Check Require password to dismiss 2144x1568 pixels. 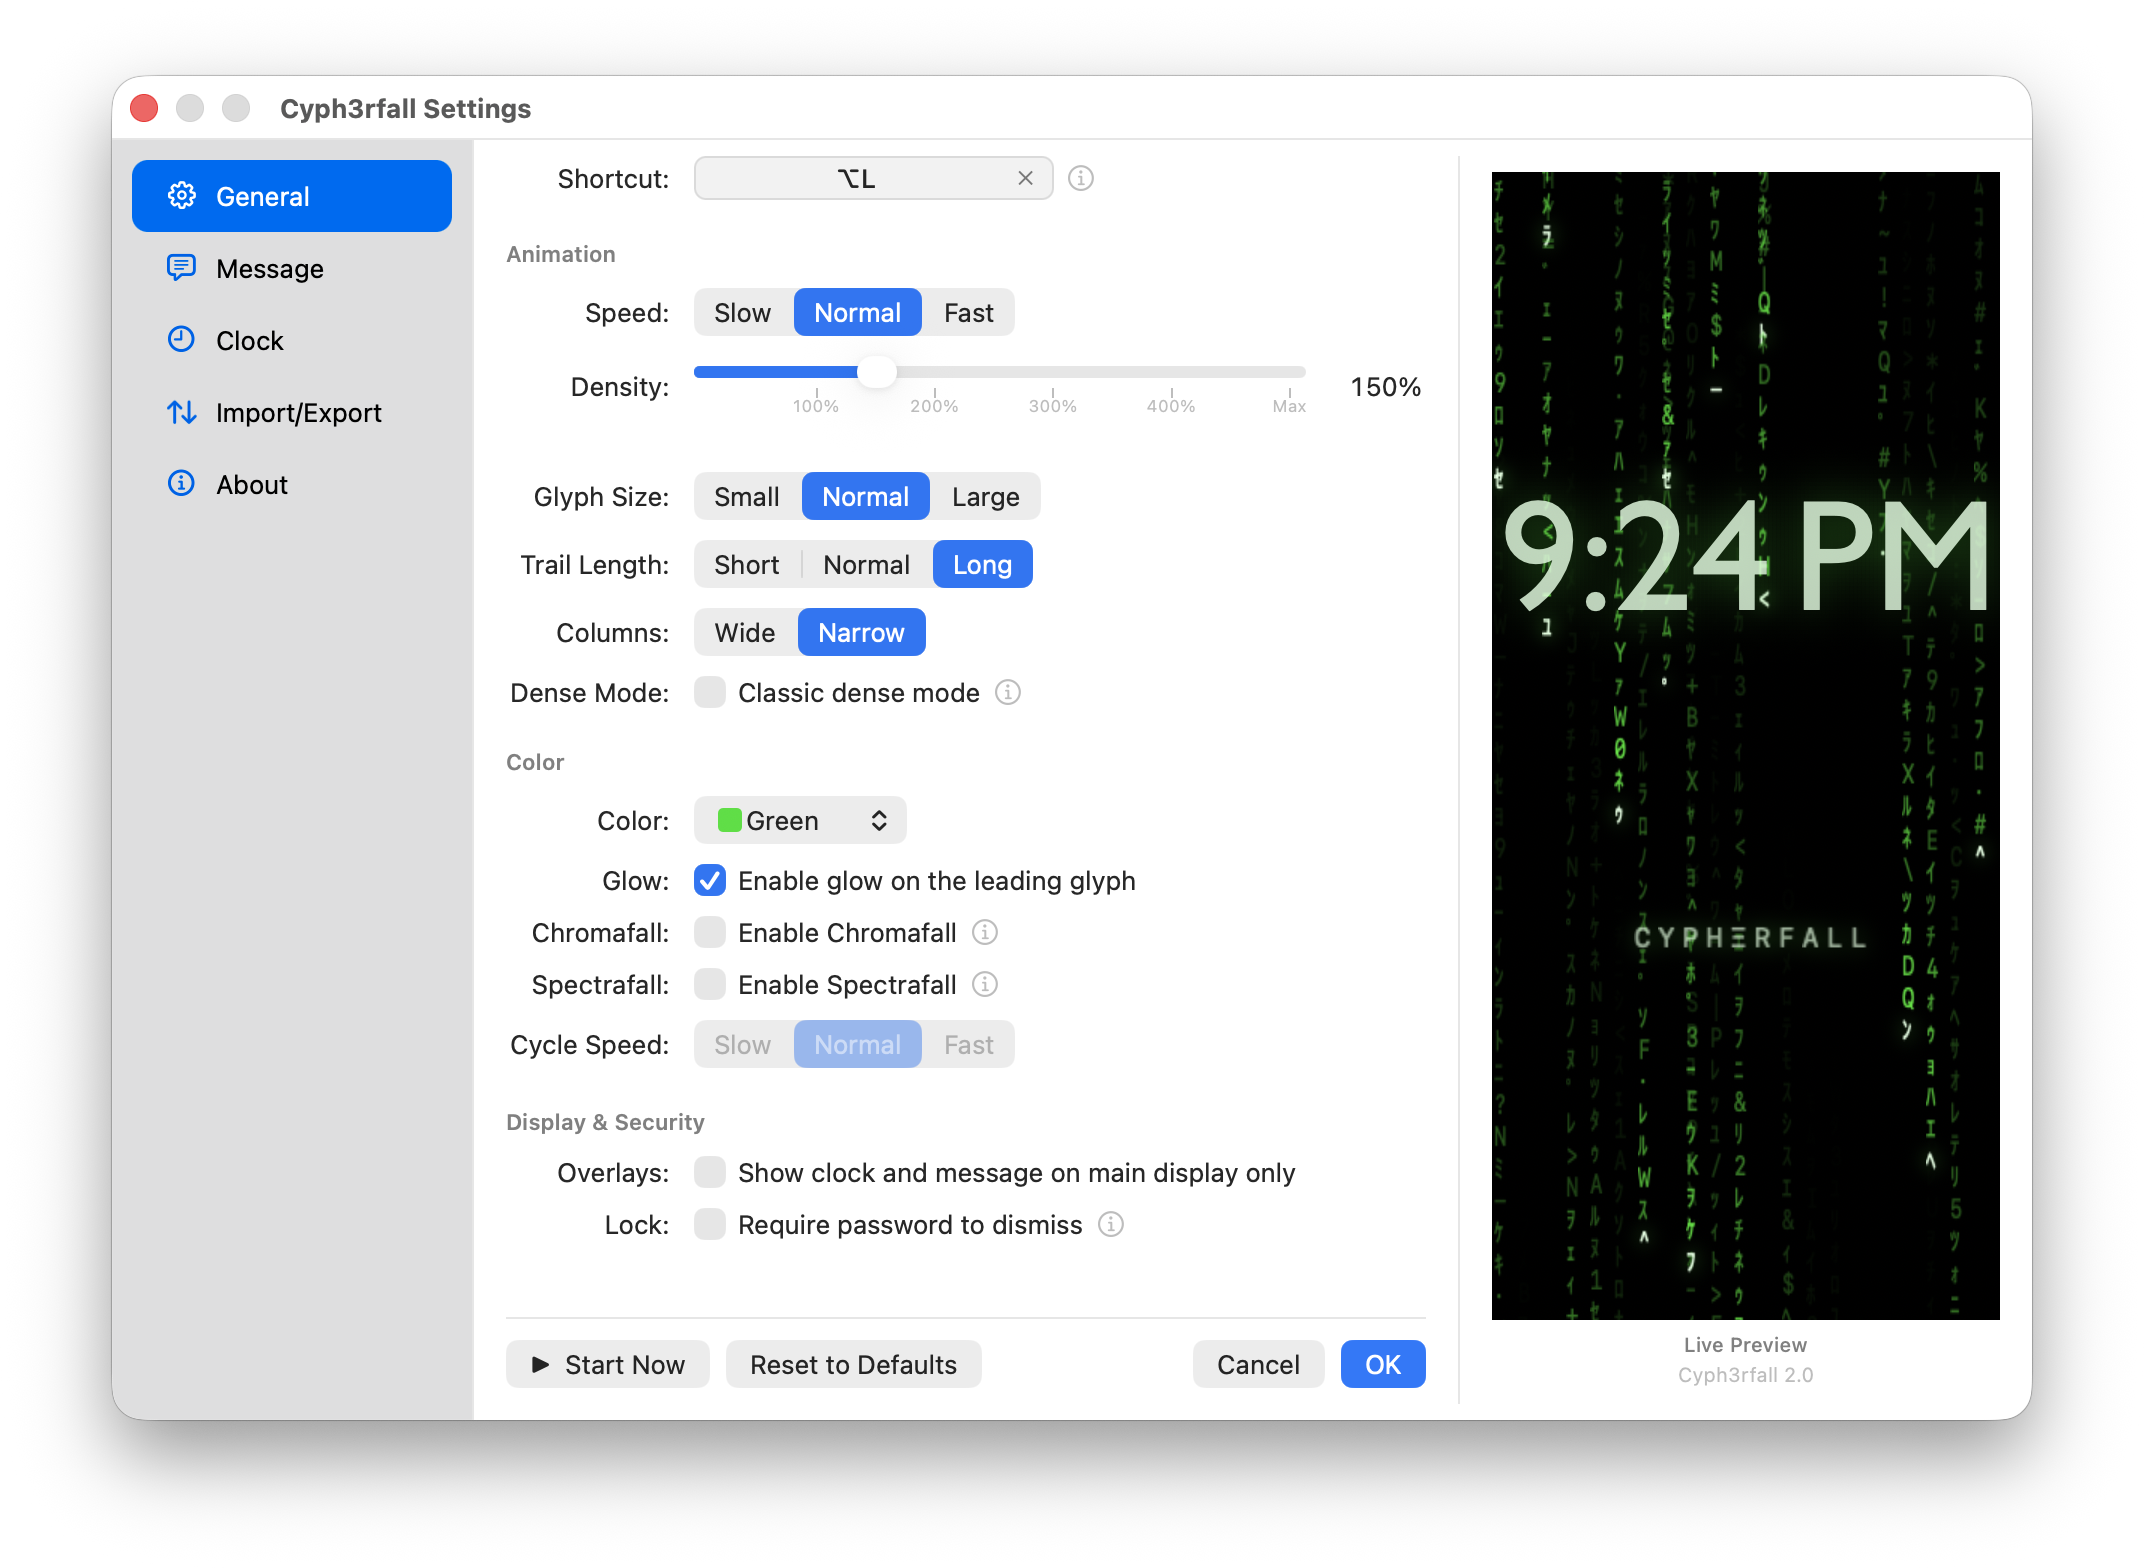click(710, 1224)
